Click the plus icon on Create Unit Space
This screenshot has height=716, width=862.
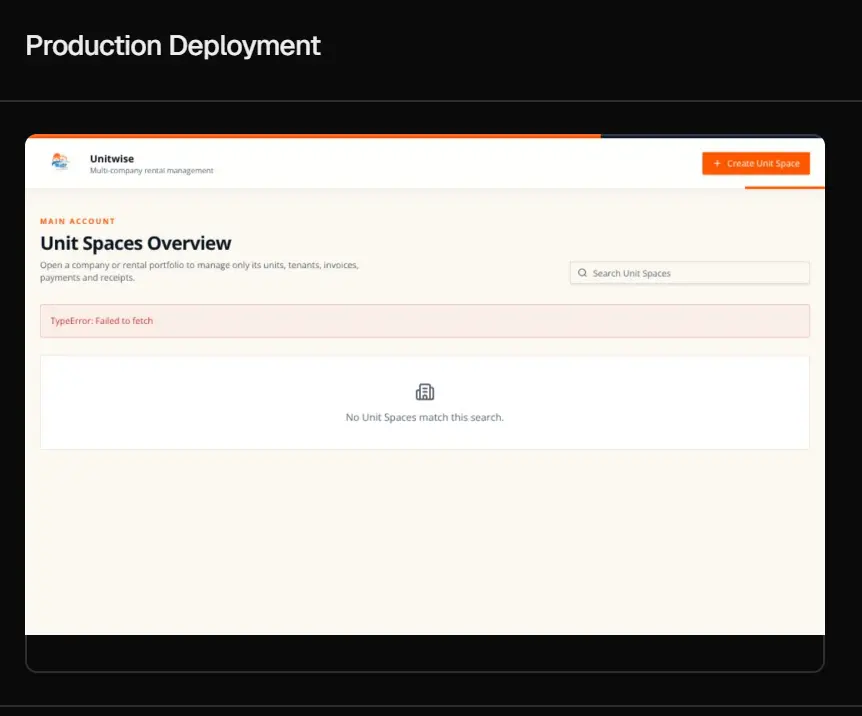(717, 163)
